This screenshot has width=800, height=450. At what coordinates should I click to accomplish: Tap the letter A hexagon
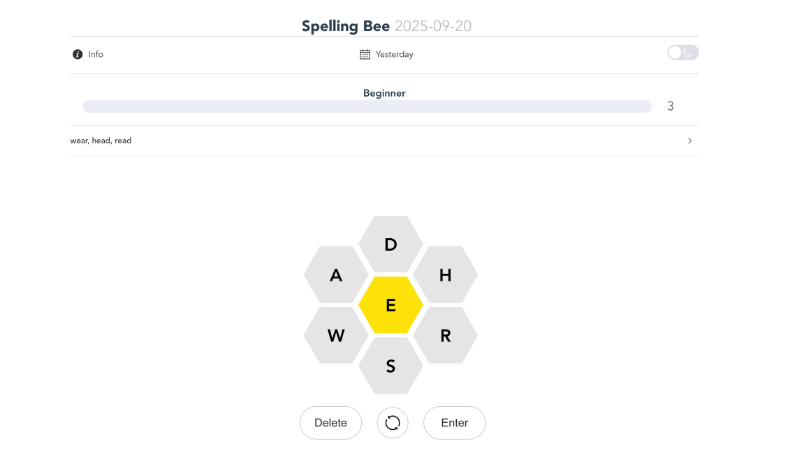pyautogui.click(x=336, y=275)
